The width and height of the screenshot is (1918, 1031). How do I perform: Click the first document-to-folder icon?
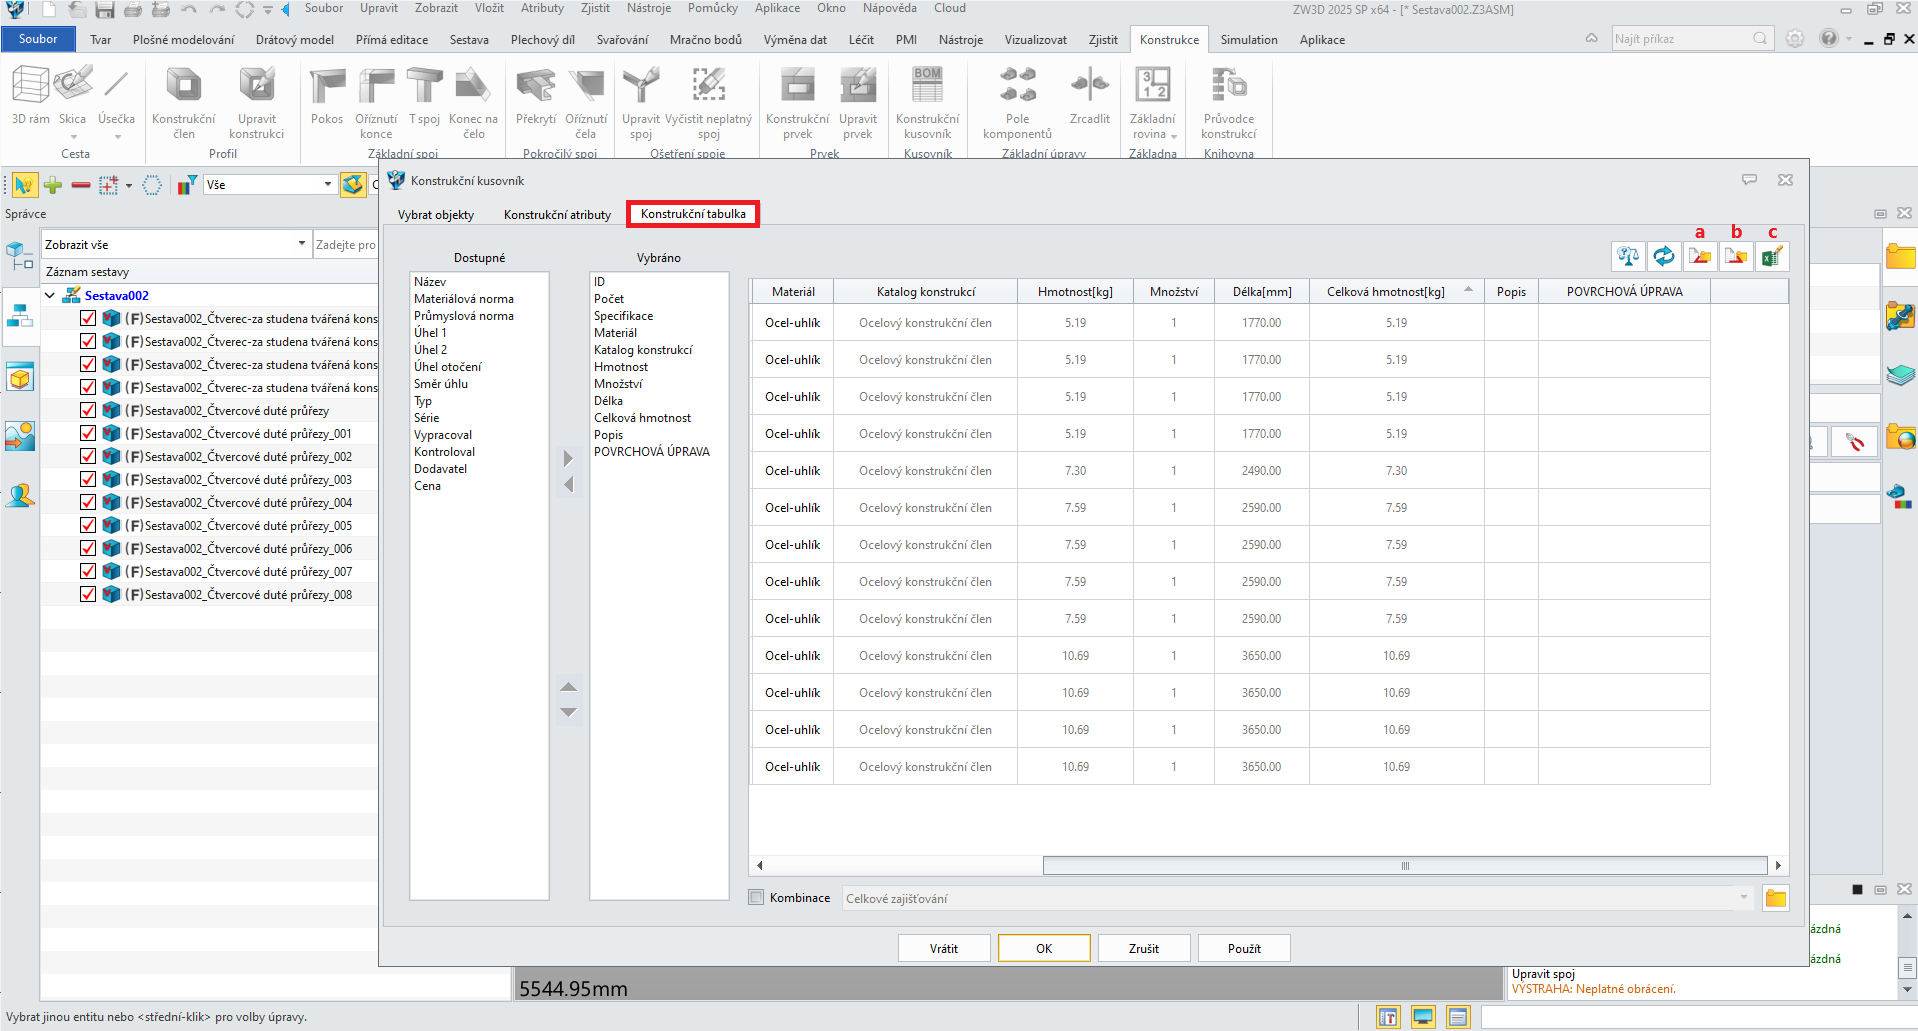[x=1700, y=257]
